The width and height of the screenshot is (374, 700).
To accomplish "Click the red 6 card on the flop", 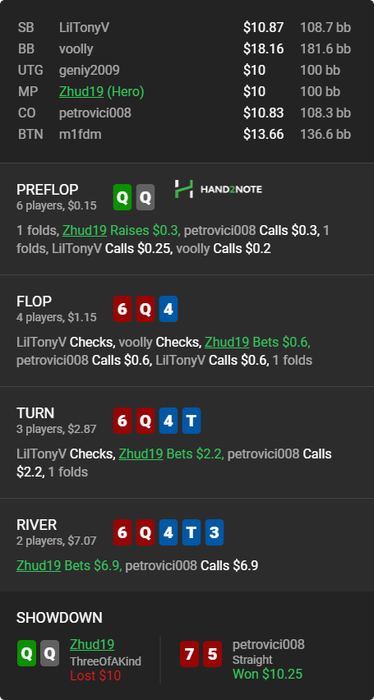I will click(122, 309).
